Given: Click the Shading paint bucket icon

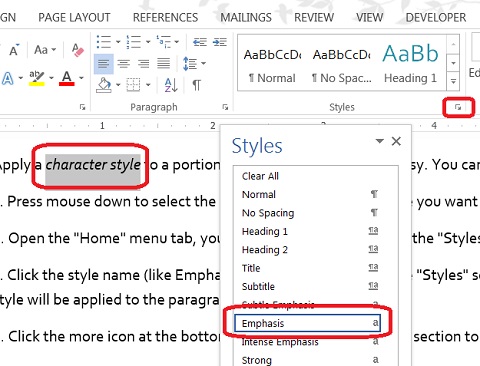Looking at the screenshot, I should (104, 85).
